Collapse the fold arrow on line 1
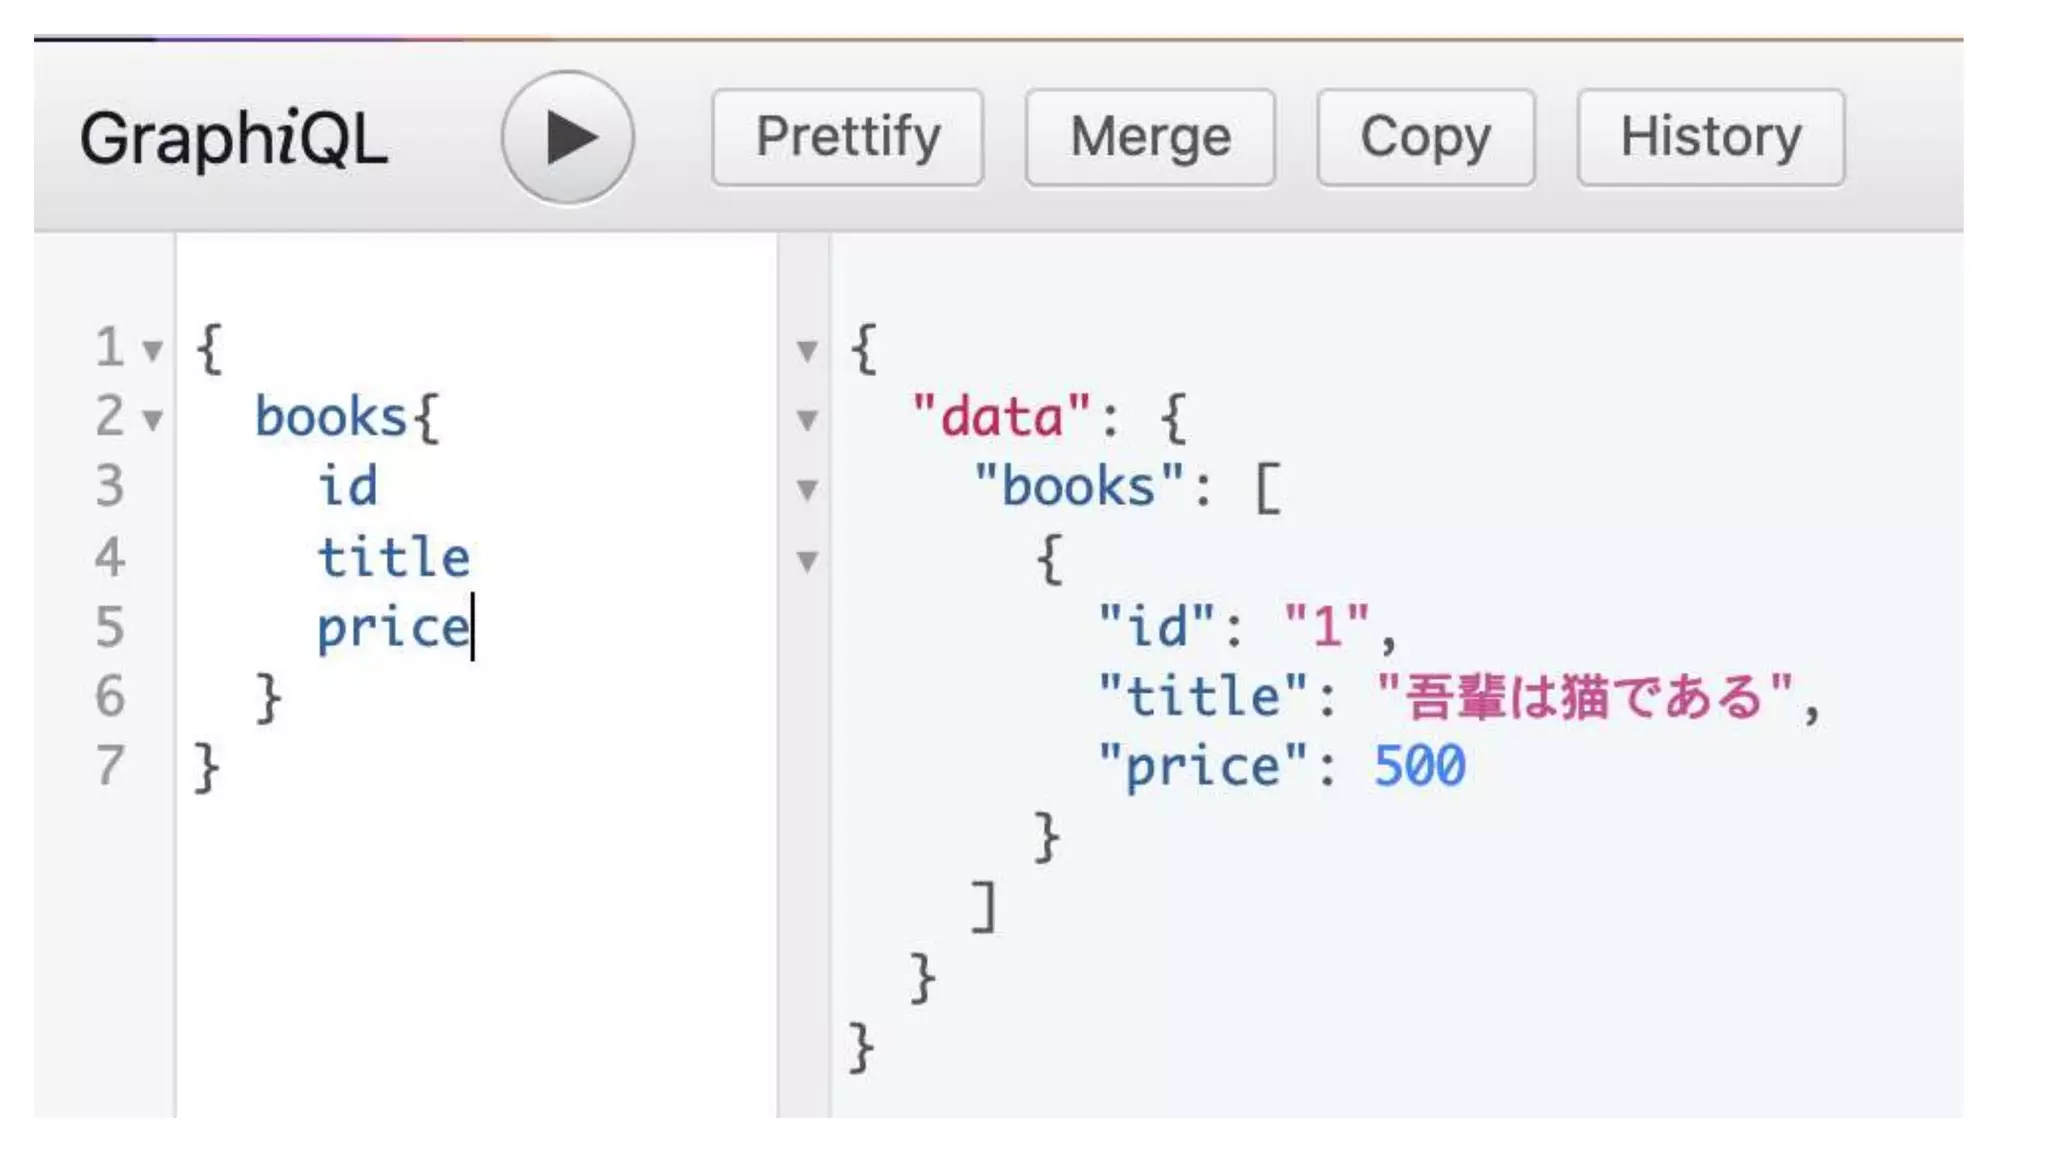Screen dimensions: 2048x1152 (x=152, y=351)
